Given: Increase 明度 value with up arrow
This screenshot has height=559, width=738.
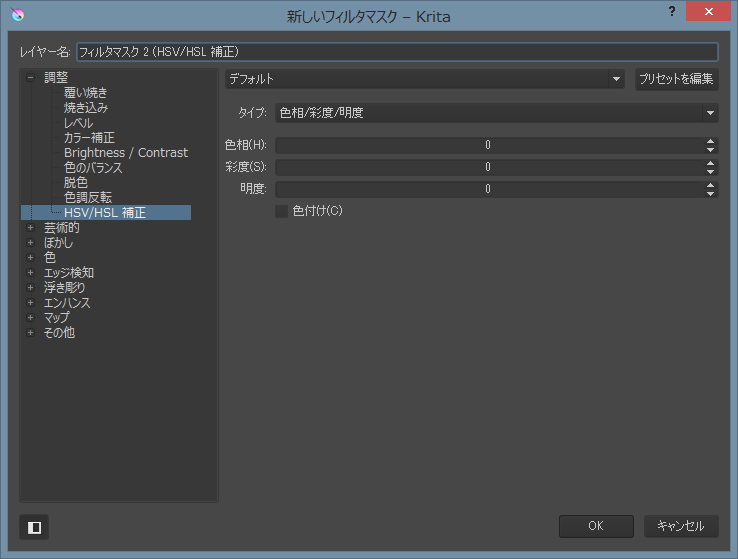Looking at the screenshot, I should click(x=710, y=185).
